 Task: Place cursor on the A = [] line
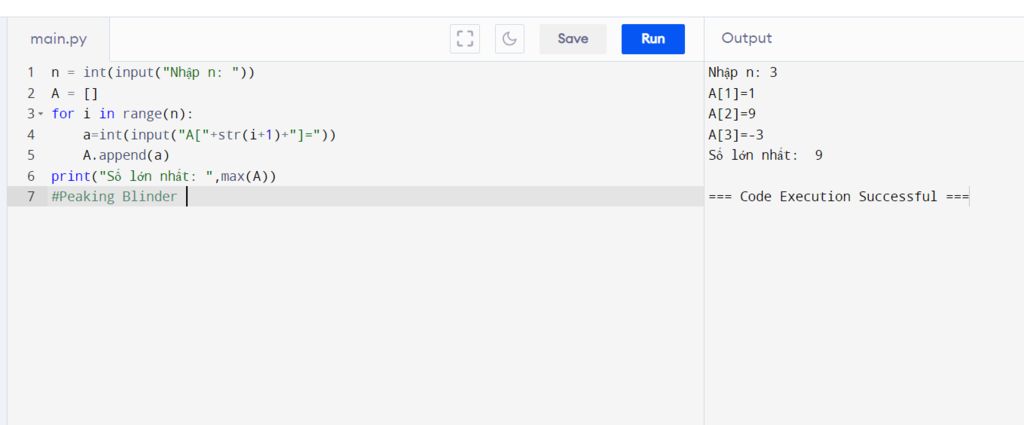pyautogui.click(x=74, y=93)
